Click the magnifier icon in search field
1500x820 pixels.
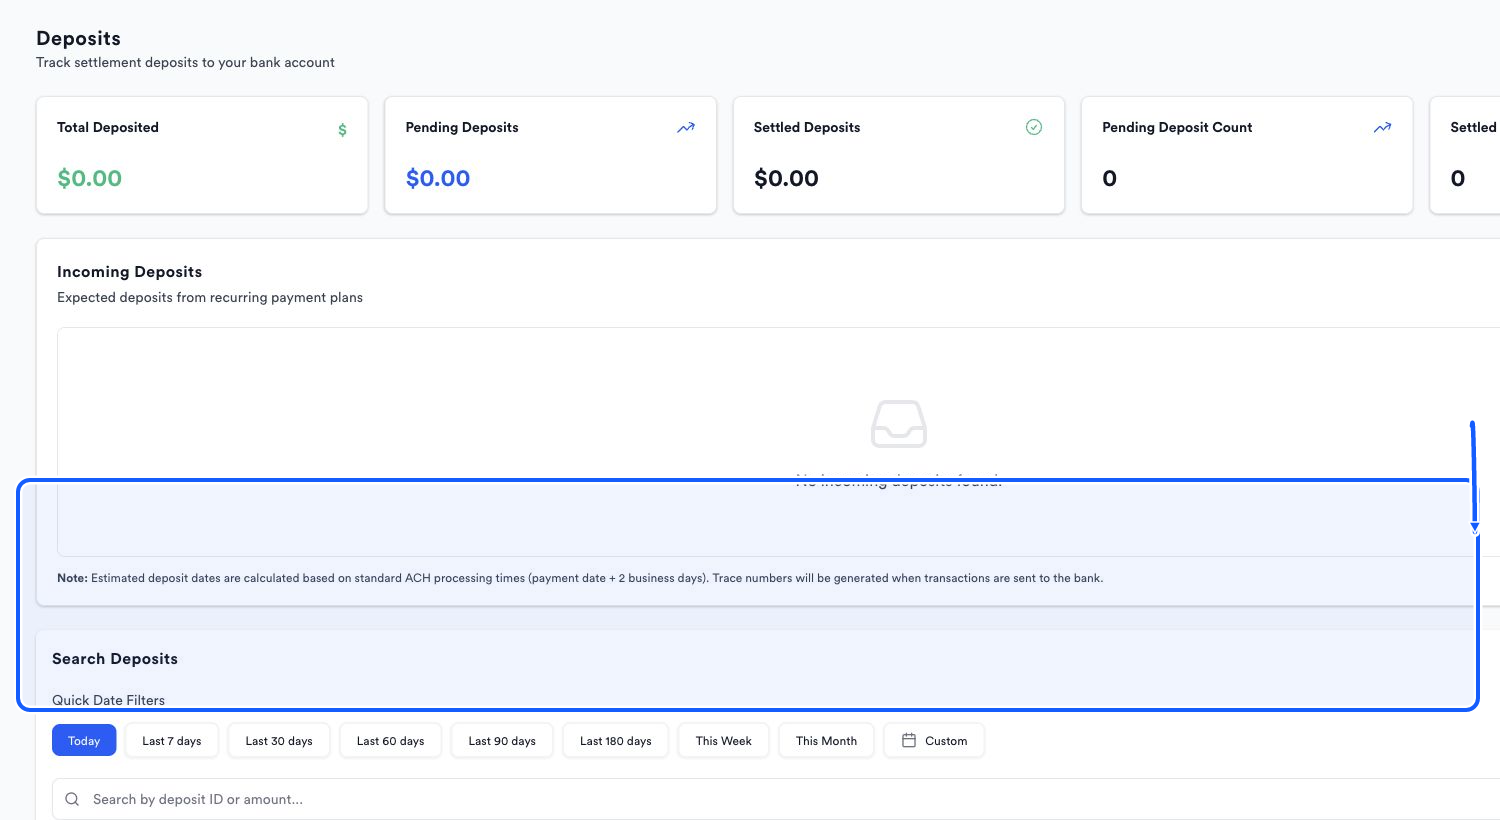tap(72, 799)
